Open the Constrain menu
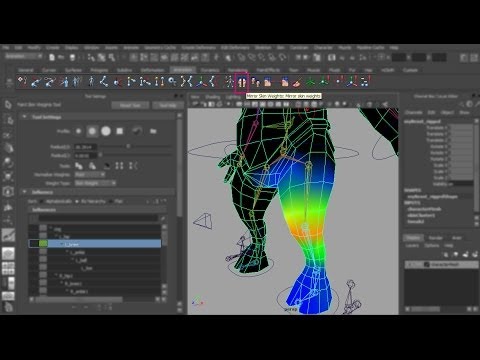Image resolution: width=480 pixels, height=360 pixels. pos(299,48)
